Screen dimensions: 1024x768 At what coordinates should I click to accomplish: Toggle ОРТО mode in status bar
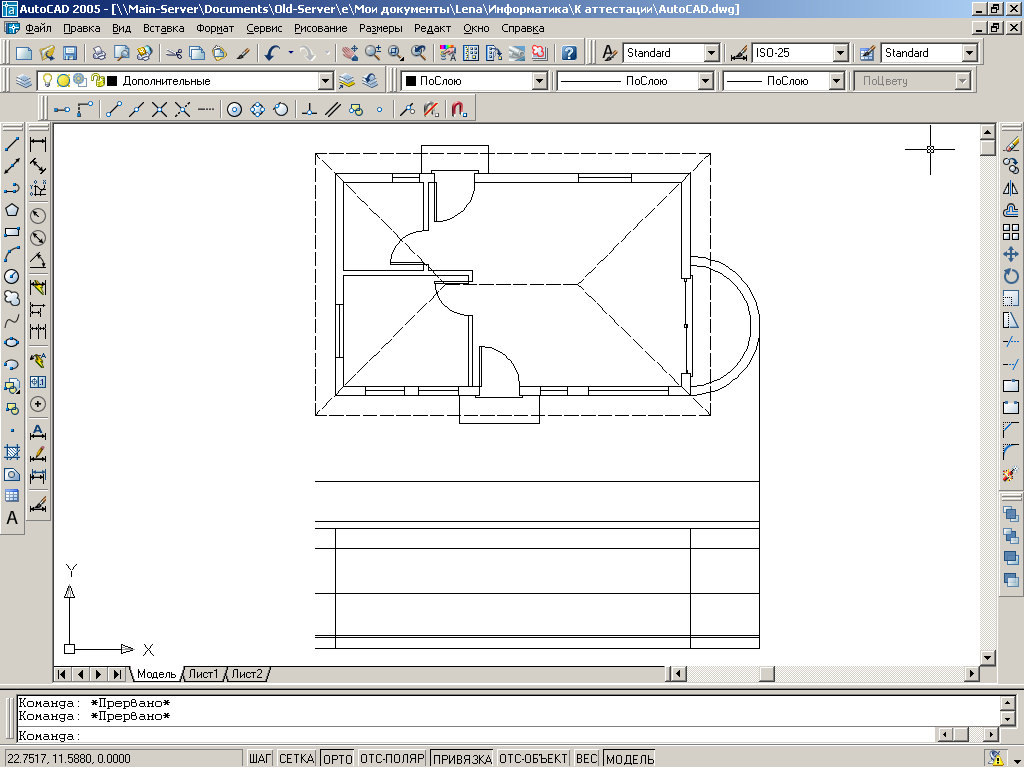(338, 759)
